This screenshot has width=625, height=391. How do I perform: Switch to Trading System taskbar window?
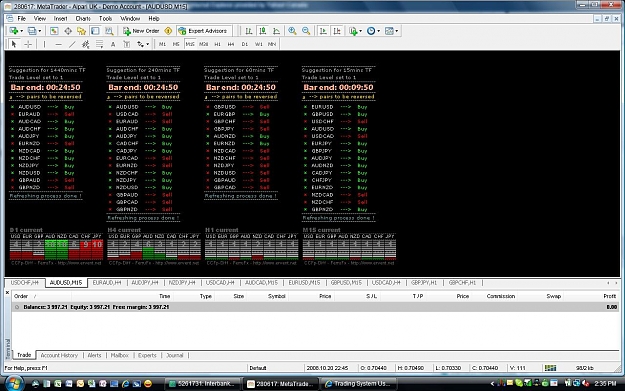coord(359,384)
